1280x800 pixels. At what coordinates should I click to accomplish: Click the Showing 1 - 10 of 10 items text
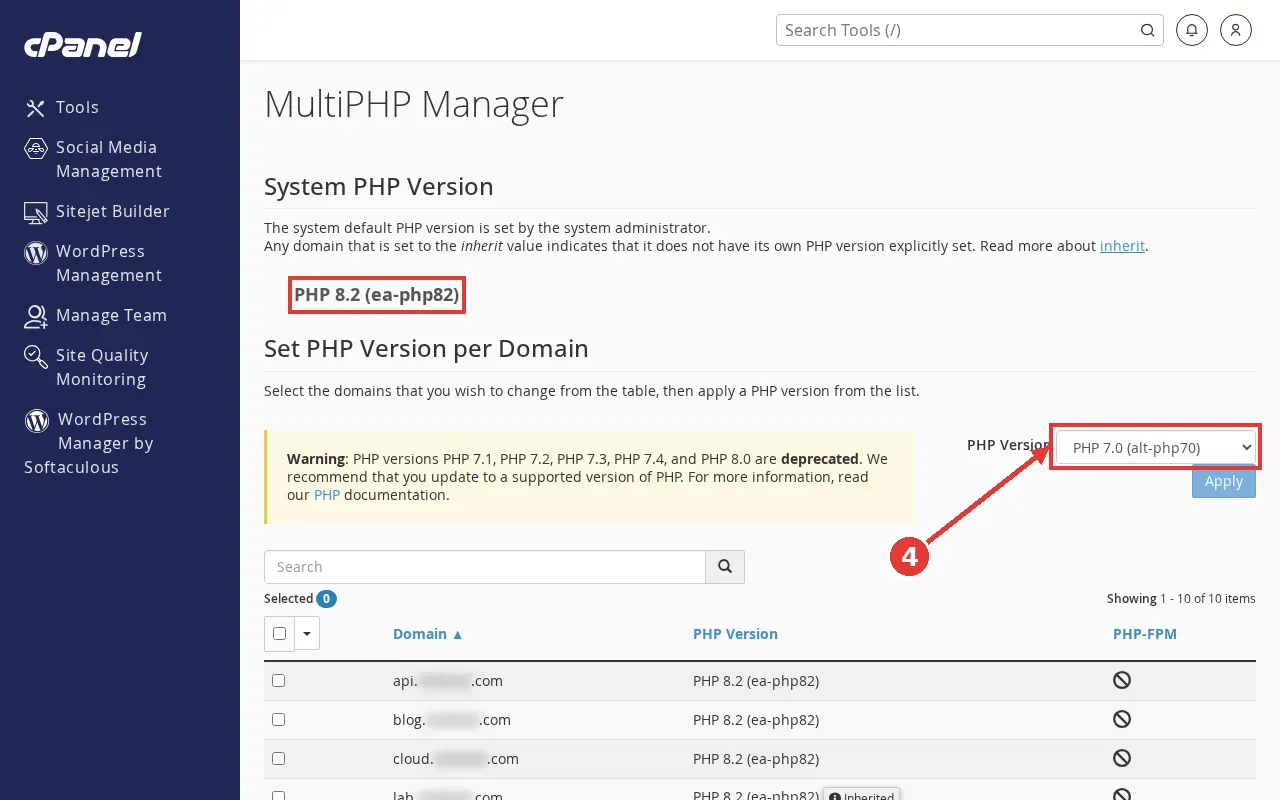pyautogui.click(x=1181, y=599)
